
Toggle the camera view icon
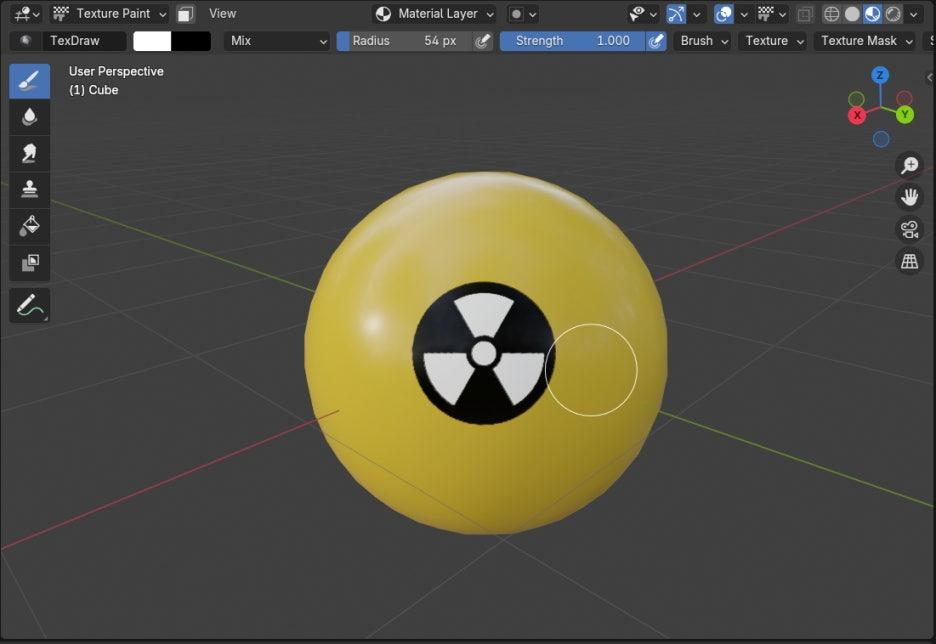coord(909,229)
